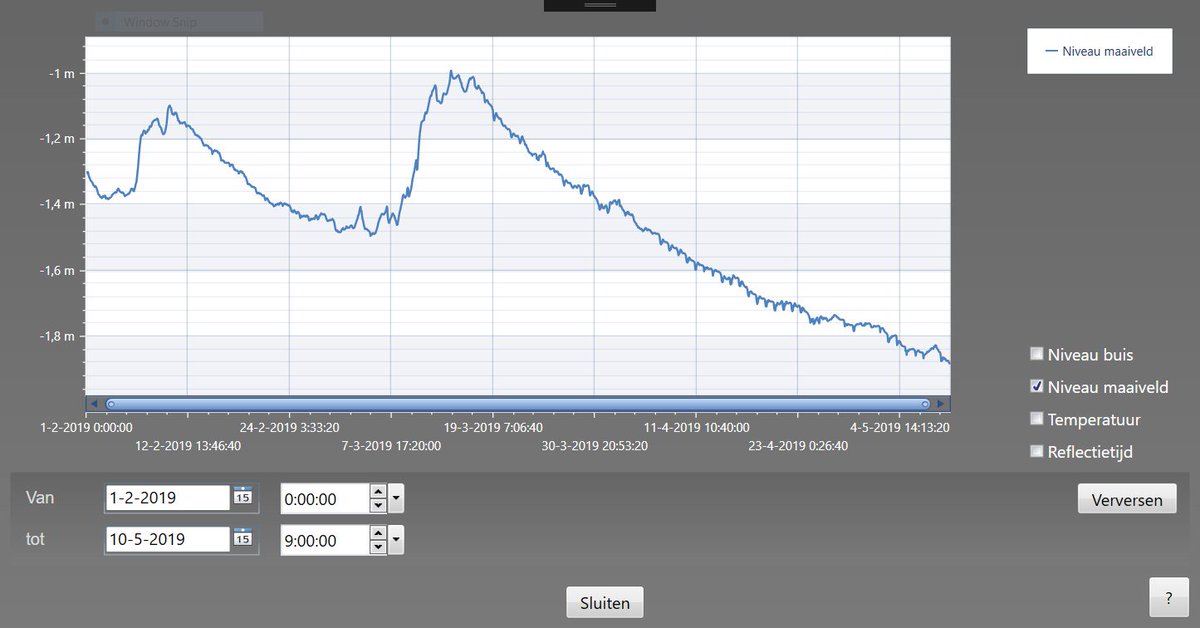Click the Niveau maaiveld legend entry
Image resolution: width=1200 pixels, height=628 pixels.
(1098, 51)
